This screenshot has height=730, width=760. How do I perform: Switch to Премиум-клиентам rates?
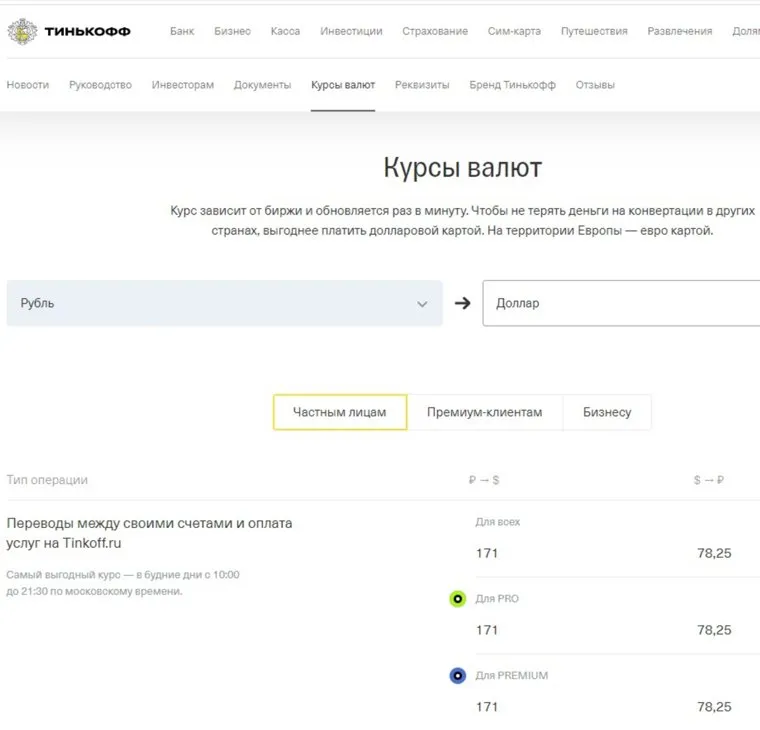click(484, 412)
